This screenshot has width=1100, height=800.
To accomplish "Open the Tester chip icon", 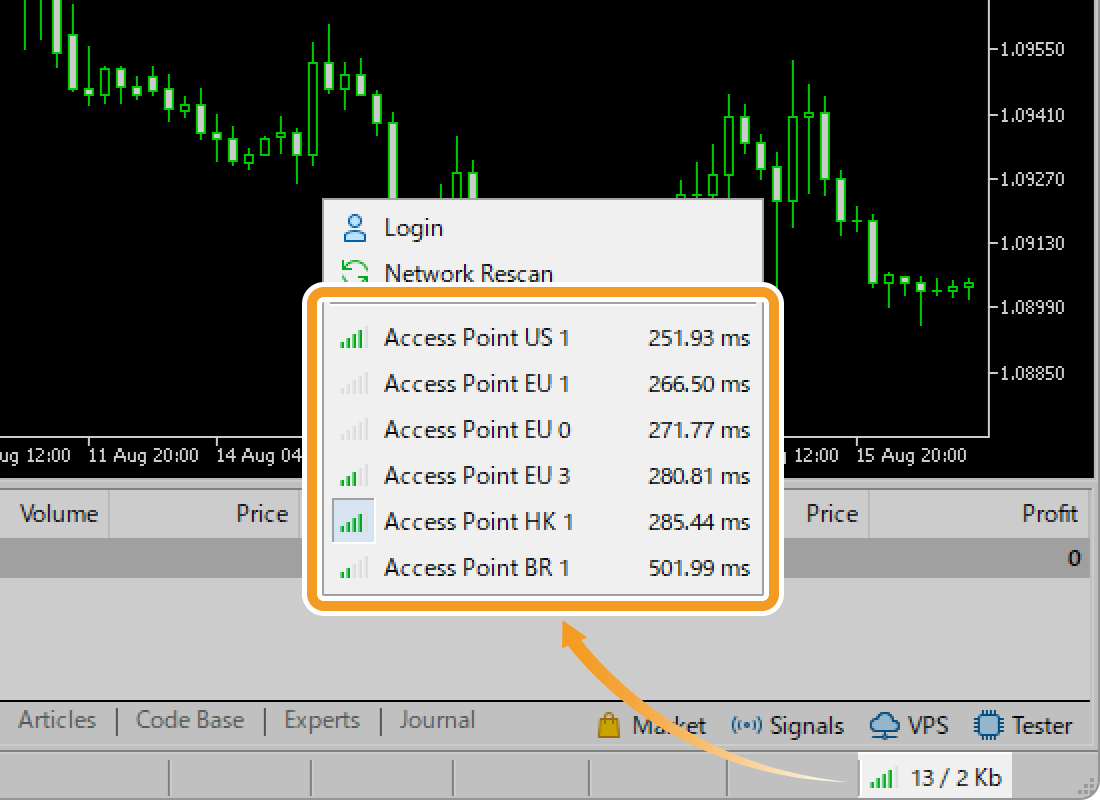I will click(x=988, y=726).
